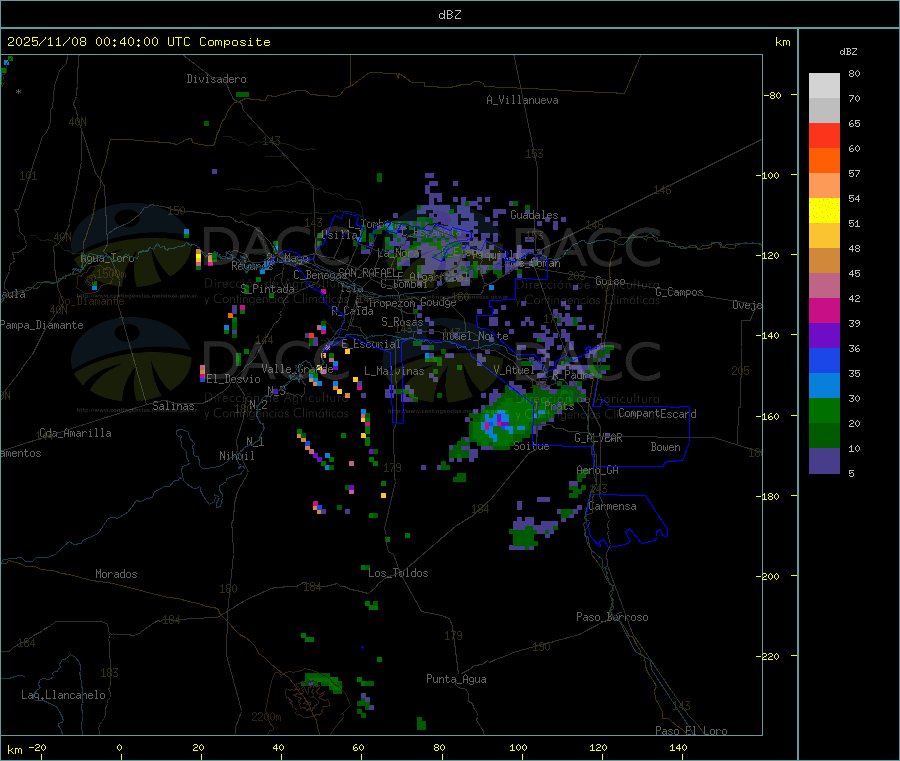Select the dark green 20 dBZ legend swatch
Image resolution: width=900 pixels, height=761 pixels.
(x=824, y=436)
